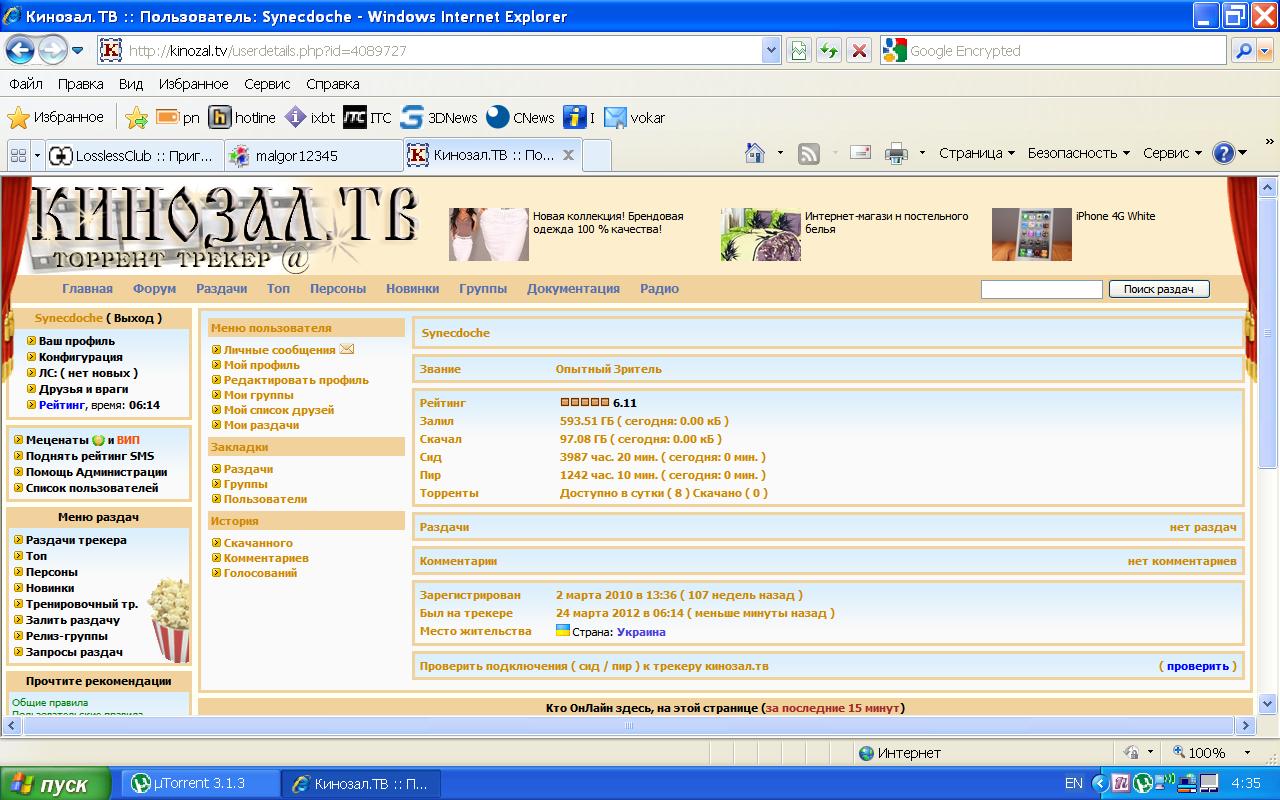Viewport: 1280px width, 800px height.
Task: Click the Выход logout link
Action: 135,318
